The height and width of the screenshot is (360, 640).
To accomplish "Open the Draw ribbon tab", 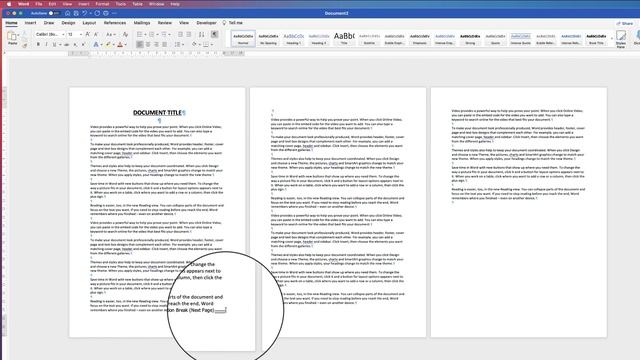I will [49, 23].
